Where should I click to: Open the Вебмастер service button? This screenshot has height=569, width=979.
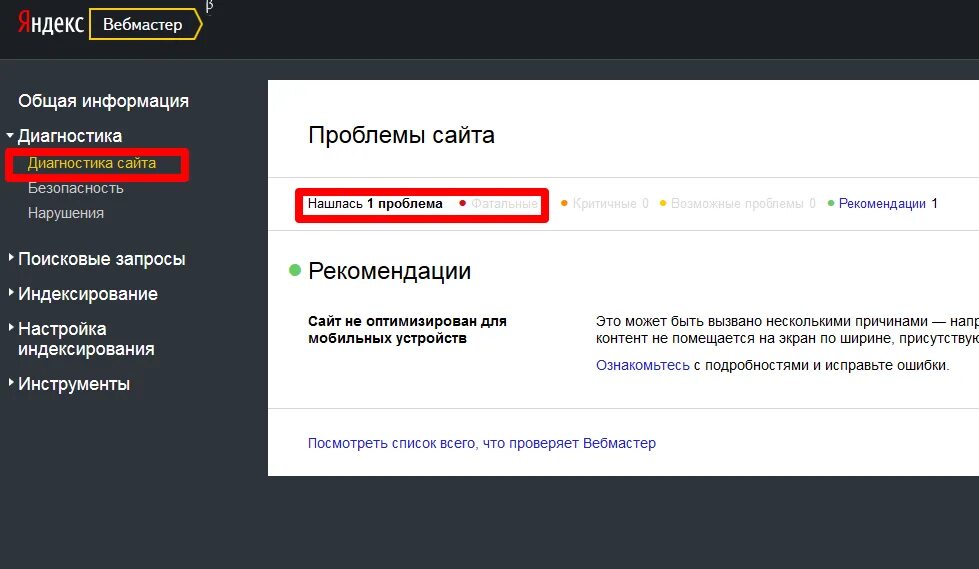[145, 24]
